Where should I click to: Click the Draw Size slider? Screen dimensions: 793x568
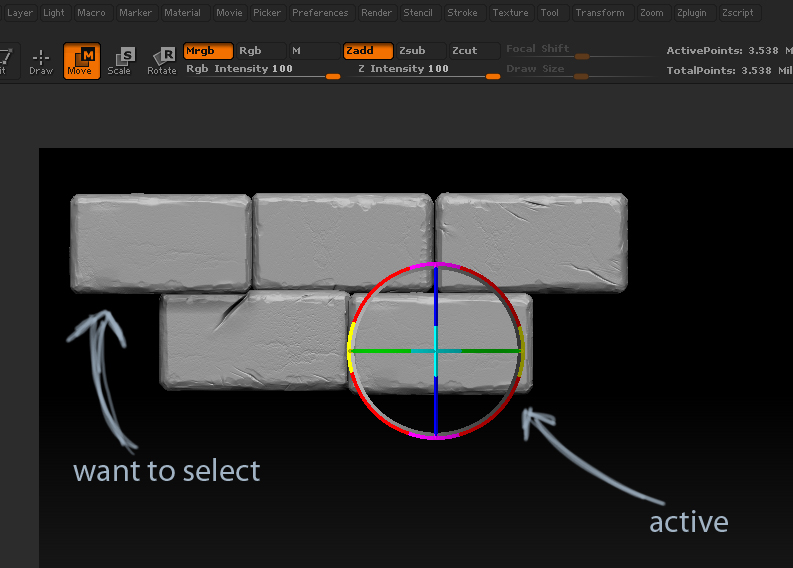pyautogui.click(x=580, y=71)
